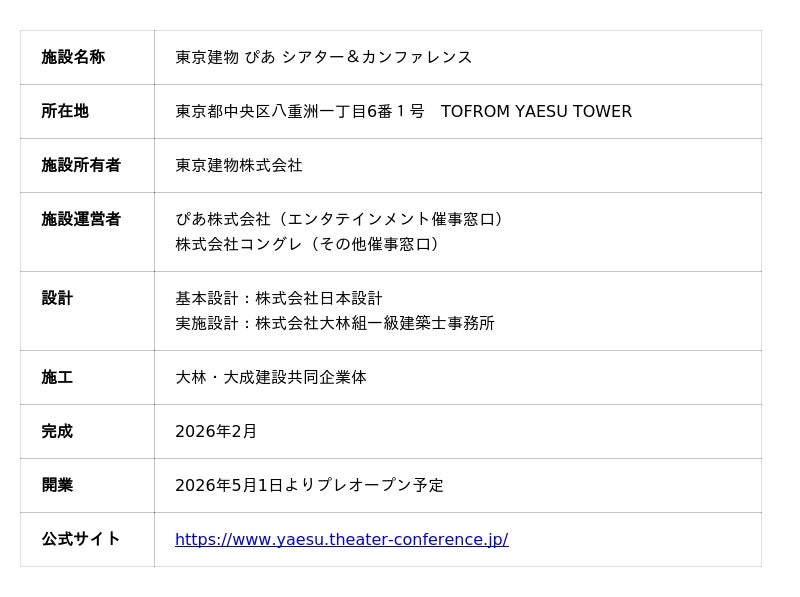Click the 施設所有者 label cell

coord(81,165)
